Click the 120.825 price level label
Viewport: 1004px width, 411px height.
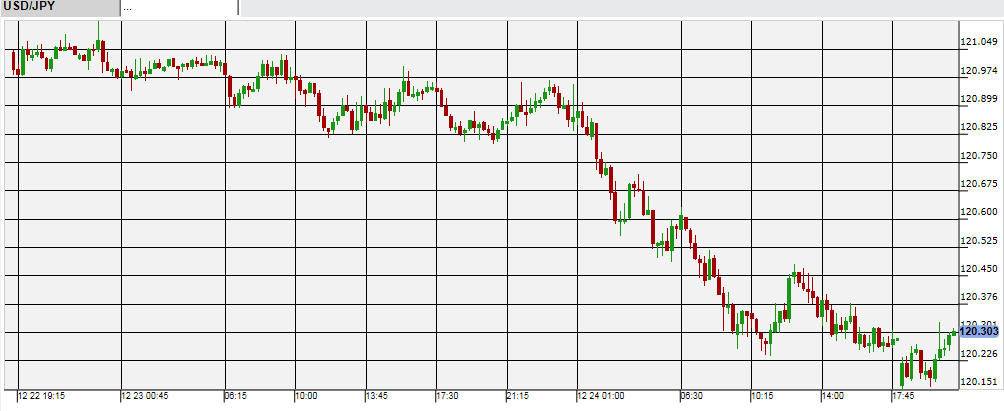979,127
